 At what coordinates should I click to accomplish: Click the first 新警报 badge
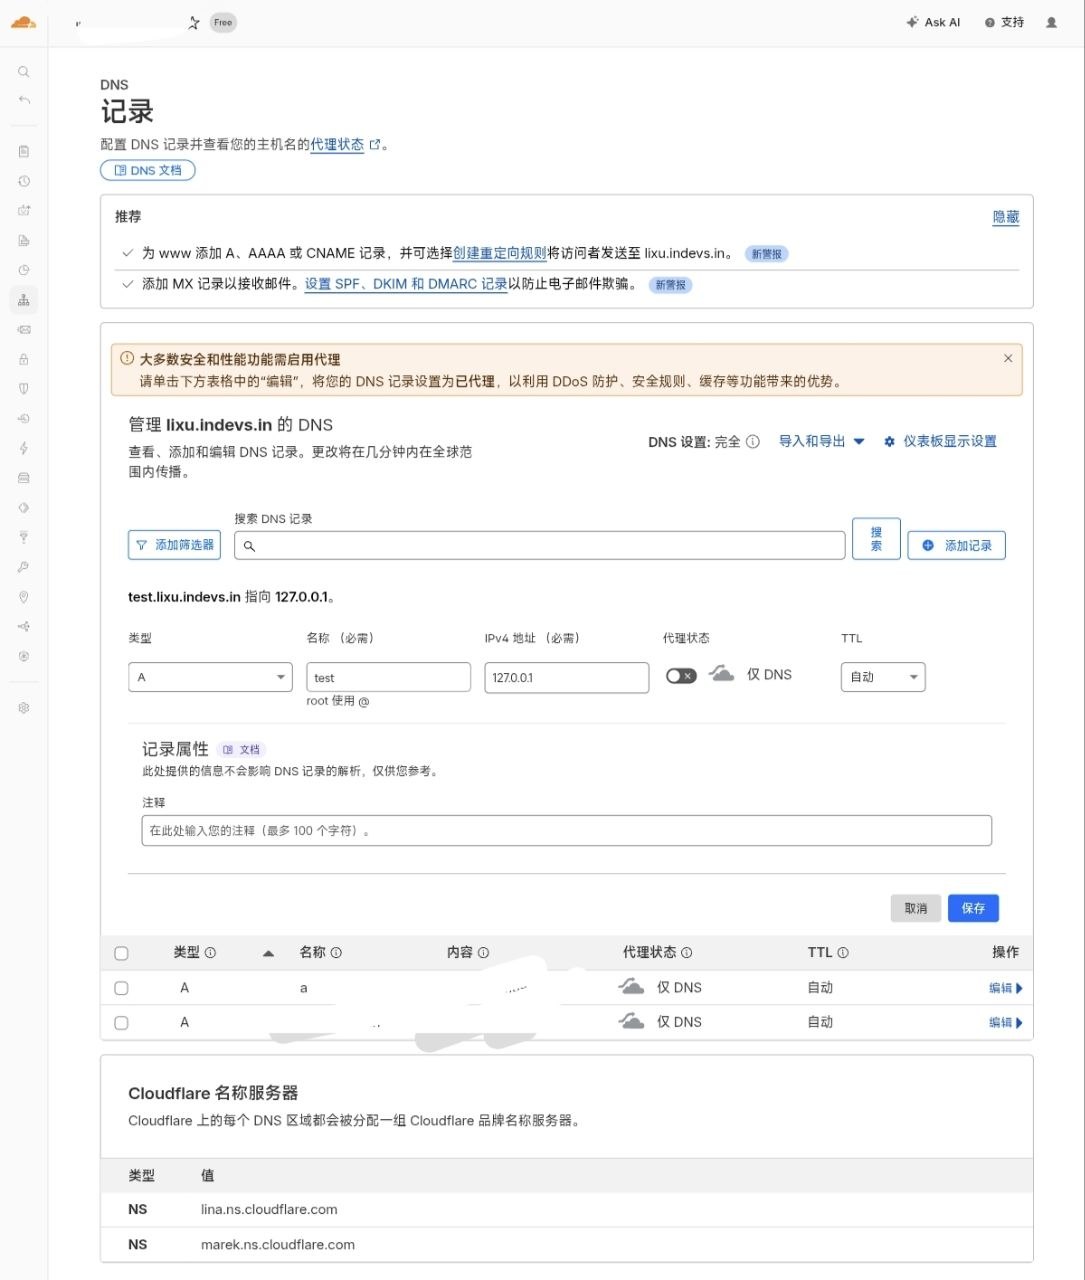(767, 254)
